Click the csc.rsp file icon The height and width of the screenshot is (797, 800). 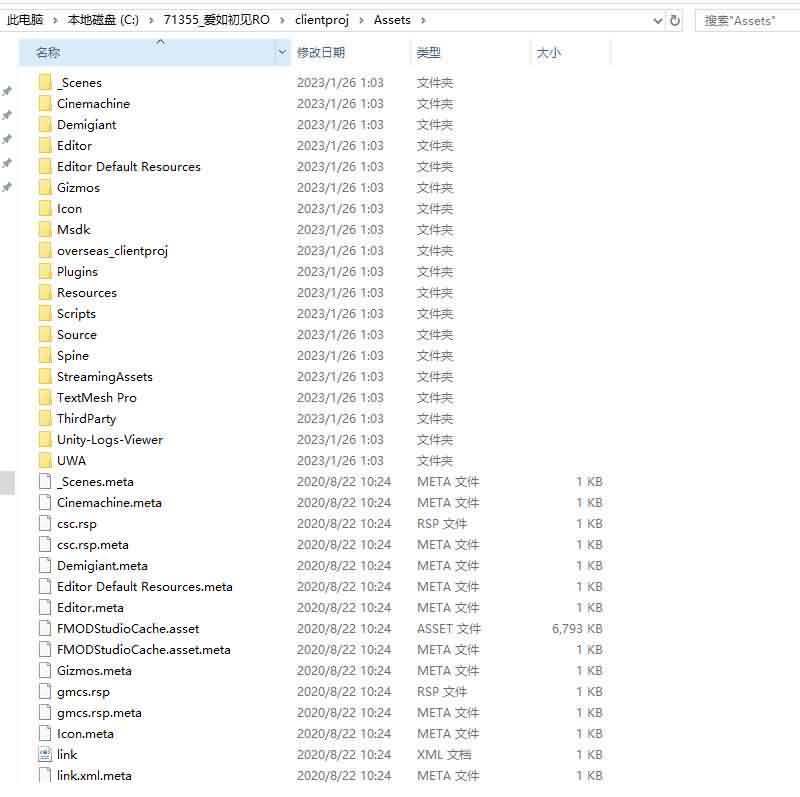44,524
